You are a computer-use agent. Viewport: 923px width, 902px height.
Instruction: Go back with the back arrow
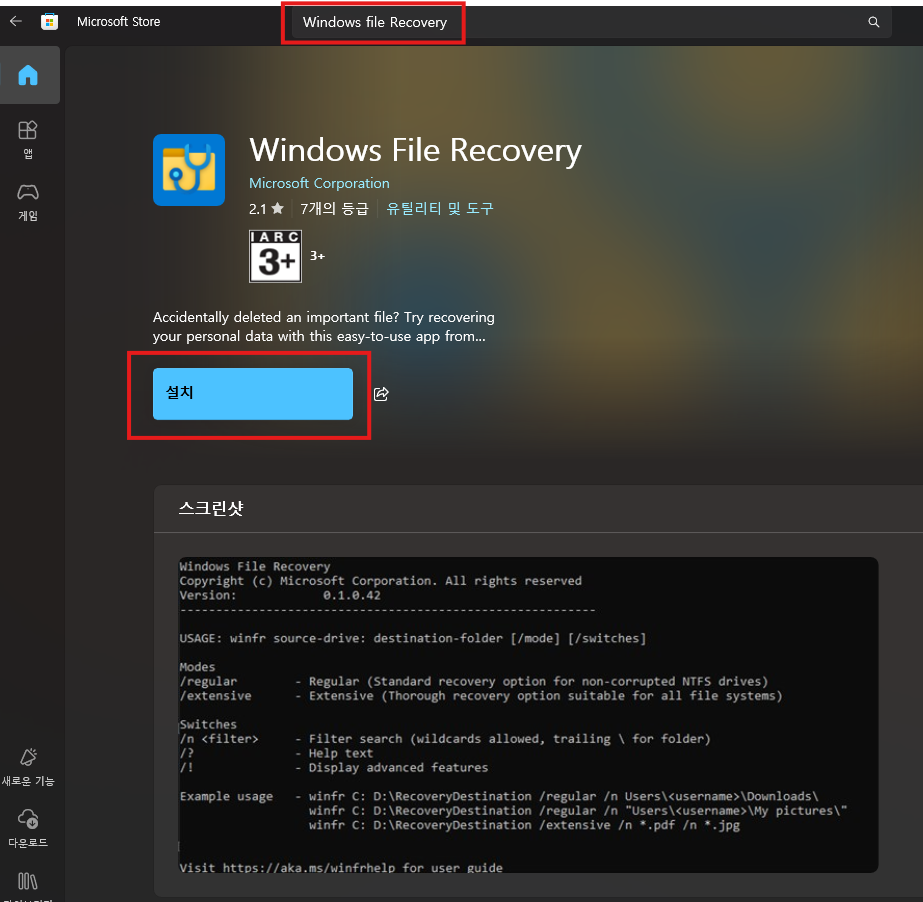point(16,22)
